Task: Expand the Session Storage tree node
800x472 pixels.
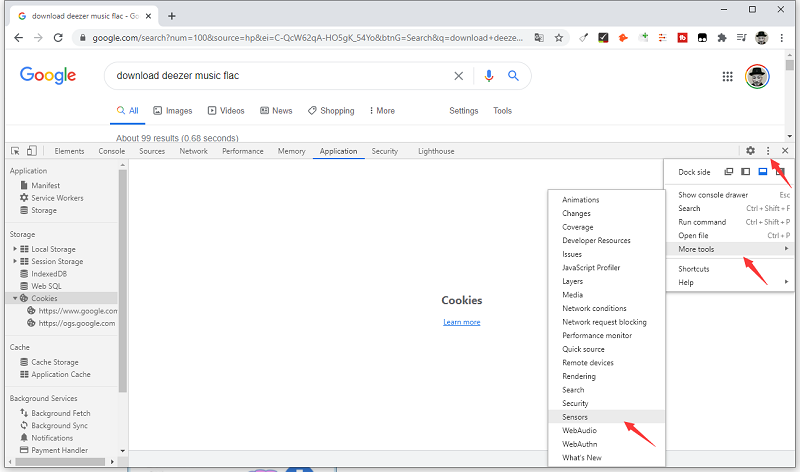Action: [x=15, y=262]
